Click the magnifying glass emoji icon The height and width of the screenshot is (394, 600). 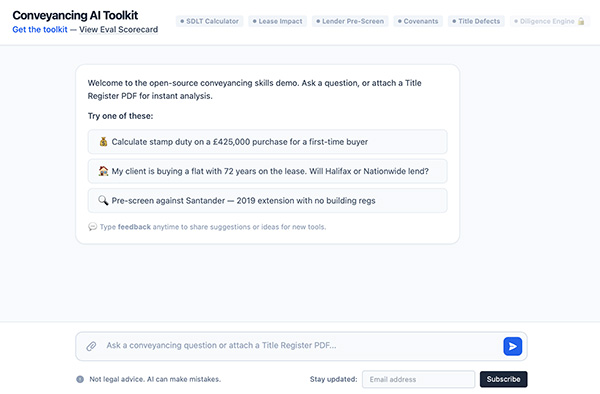[103, 200]
